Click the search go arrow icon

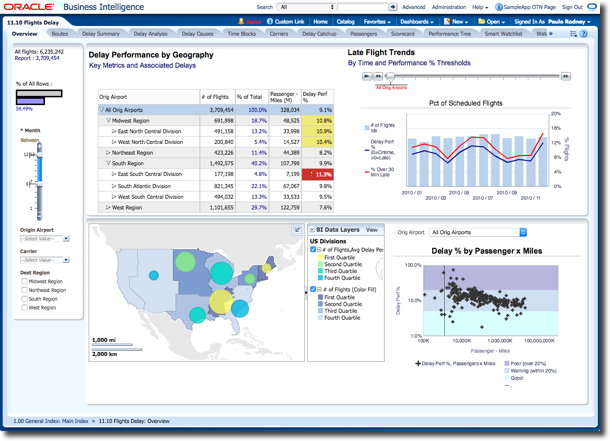click(369, 7)
